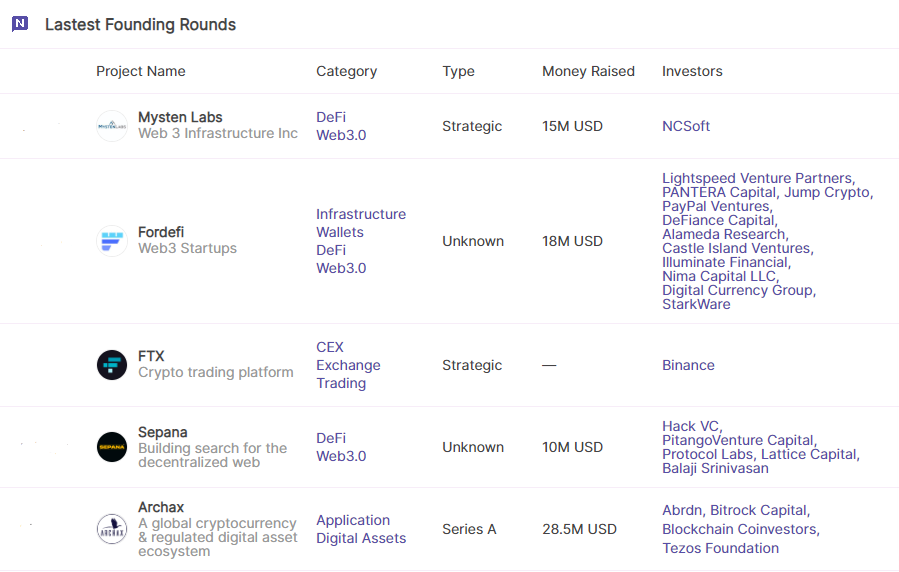Screen dimensions: 899x572
Task: Open Jump Crypto investor link
Action: (828, 192)
